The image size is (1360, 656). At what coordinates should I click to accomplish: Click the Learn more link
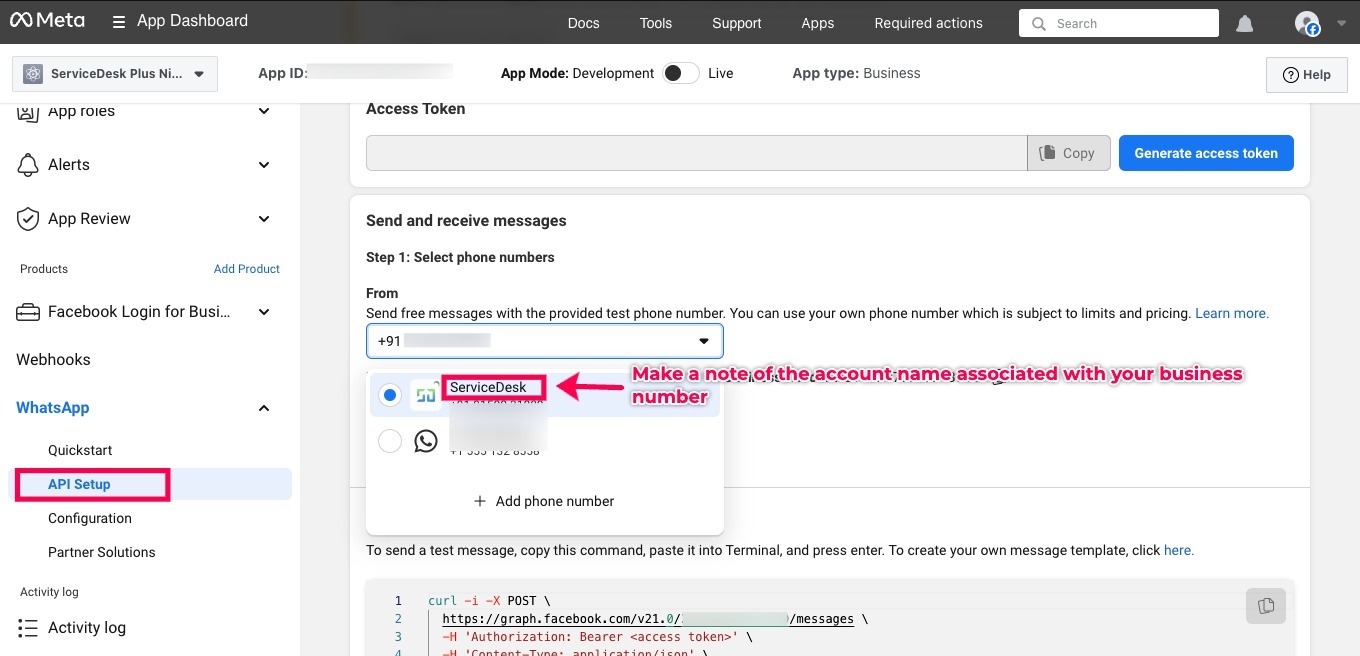(x=1231, y=313)
